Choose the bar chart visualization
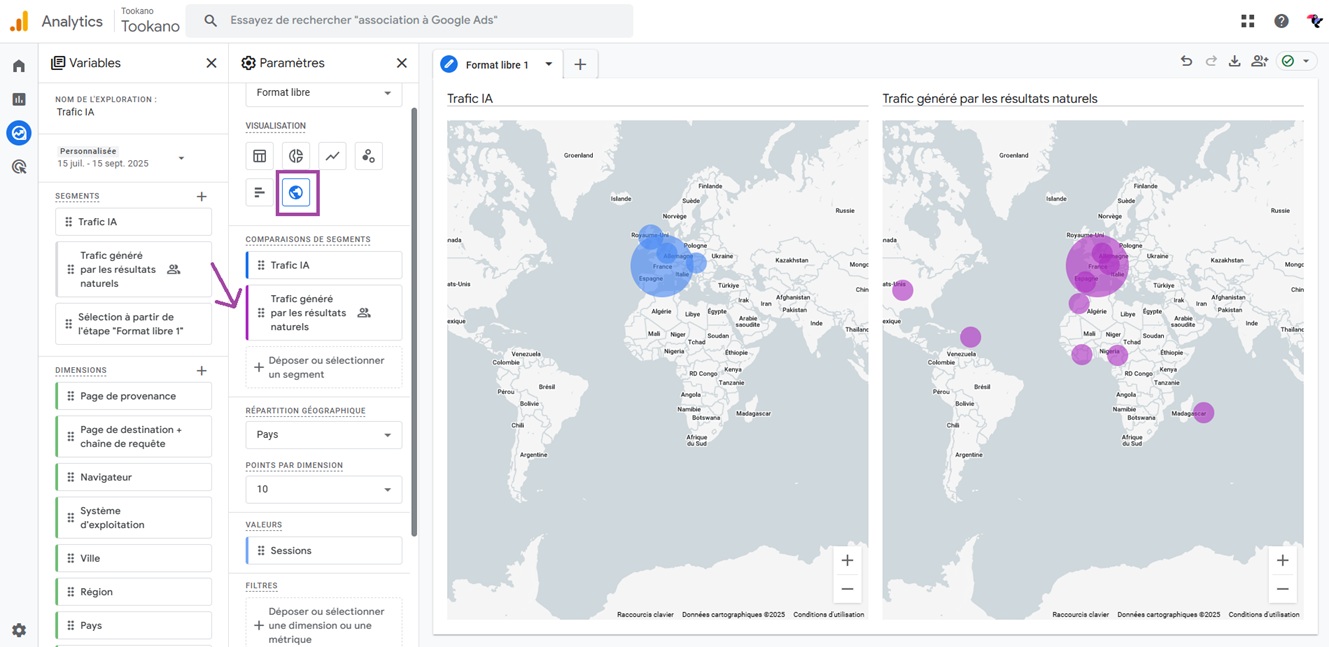The width and height of the screenshot is (1329, 647). [260, 192]
